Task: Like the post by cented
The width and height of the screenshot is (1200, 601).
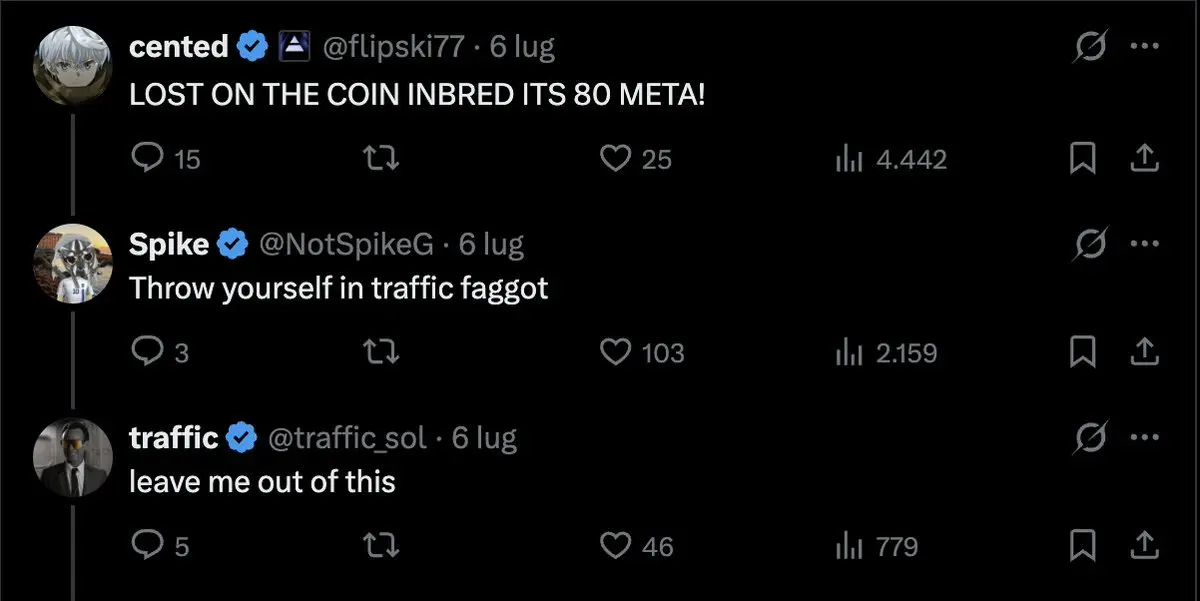Action: coord(635,159)
